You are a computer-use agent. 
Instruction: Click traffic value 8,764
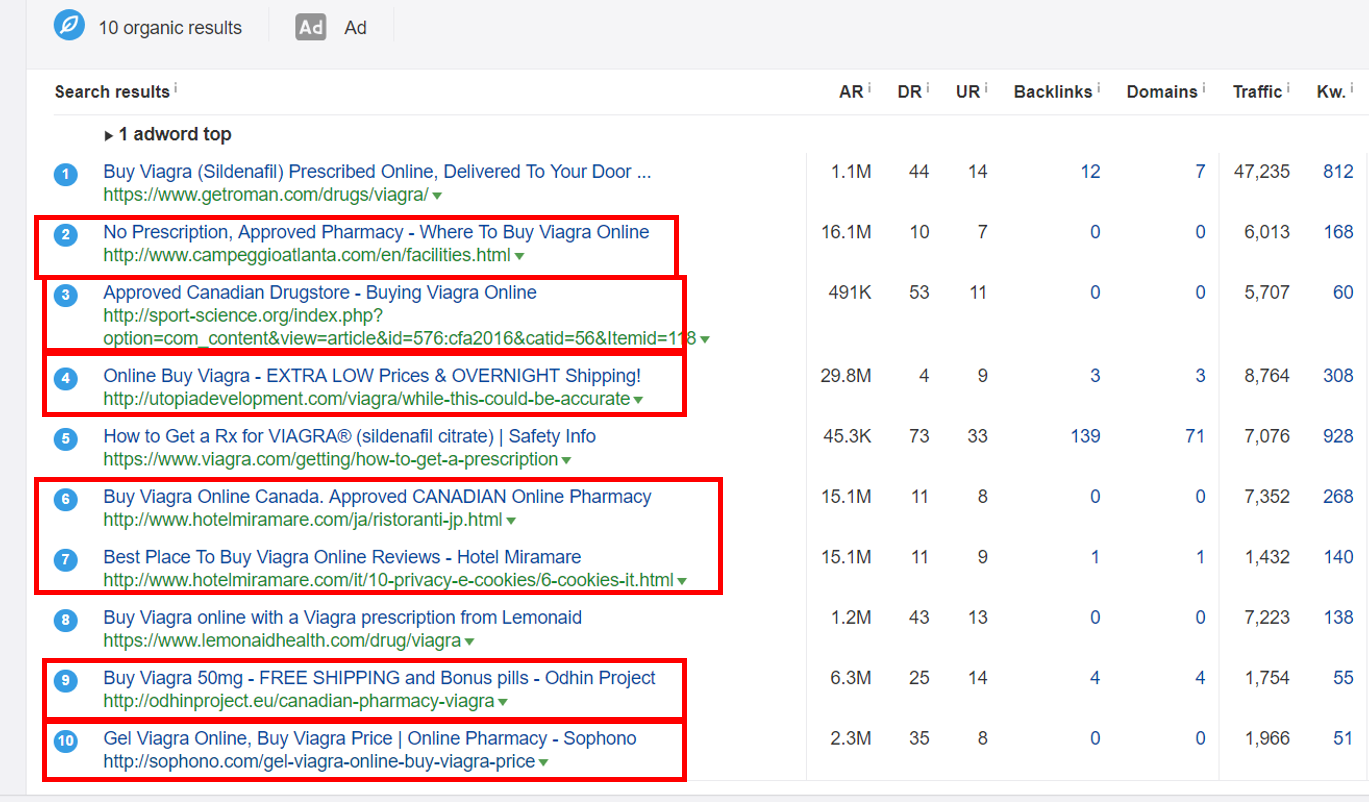point(1267,376)
